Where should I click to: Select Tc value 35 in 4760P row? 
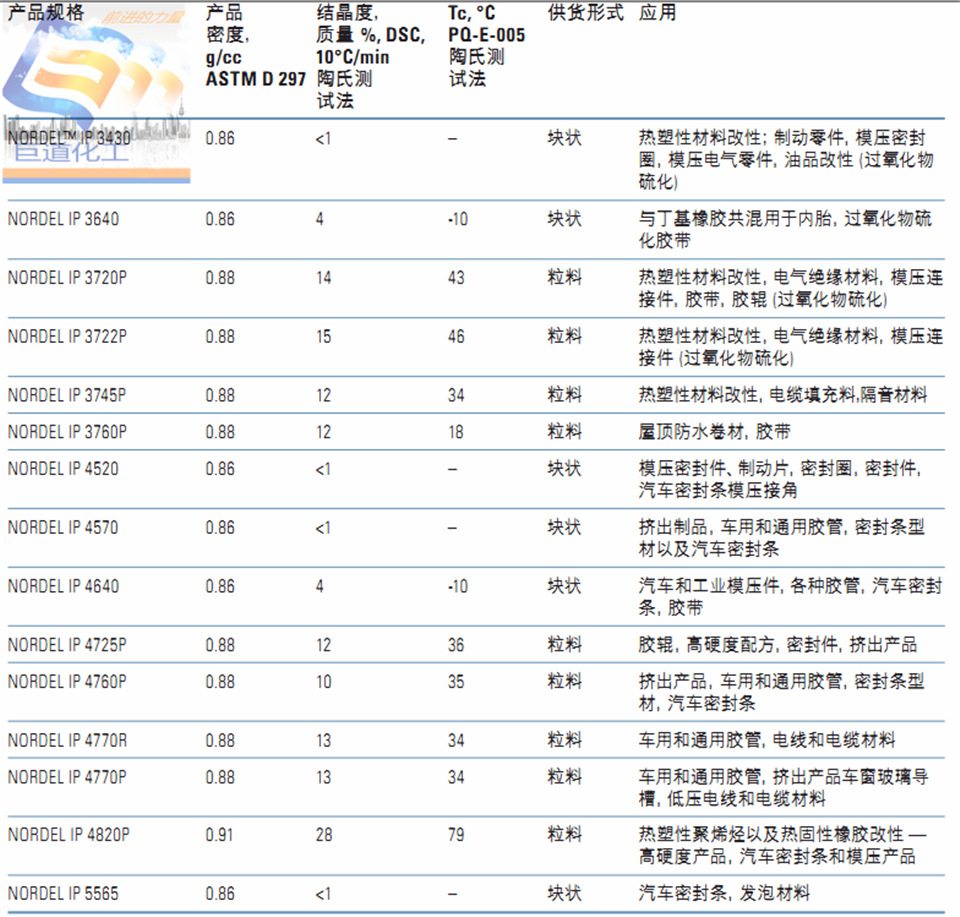(x=456, y=682)
